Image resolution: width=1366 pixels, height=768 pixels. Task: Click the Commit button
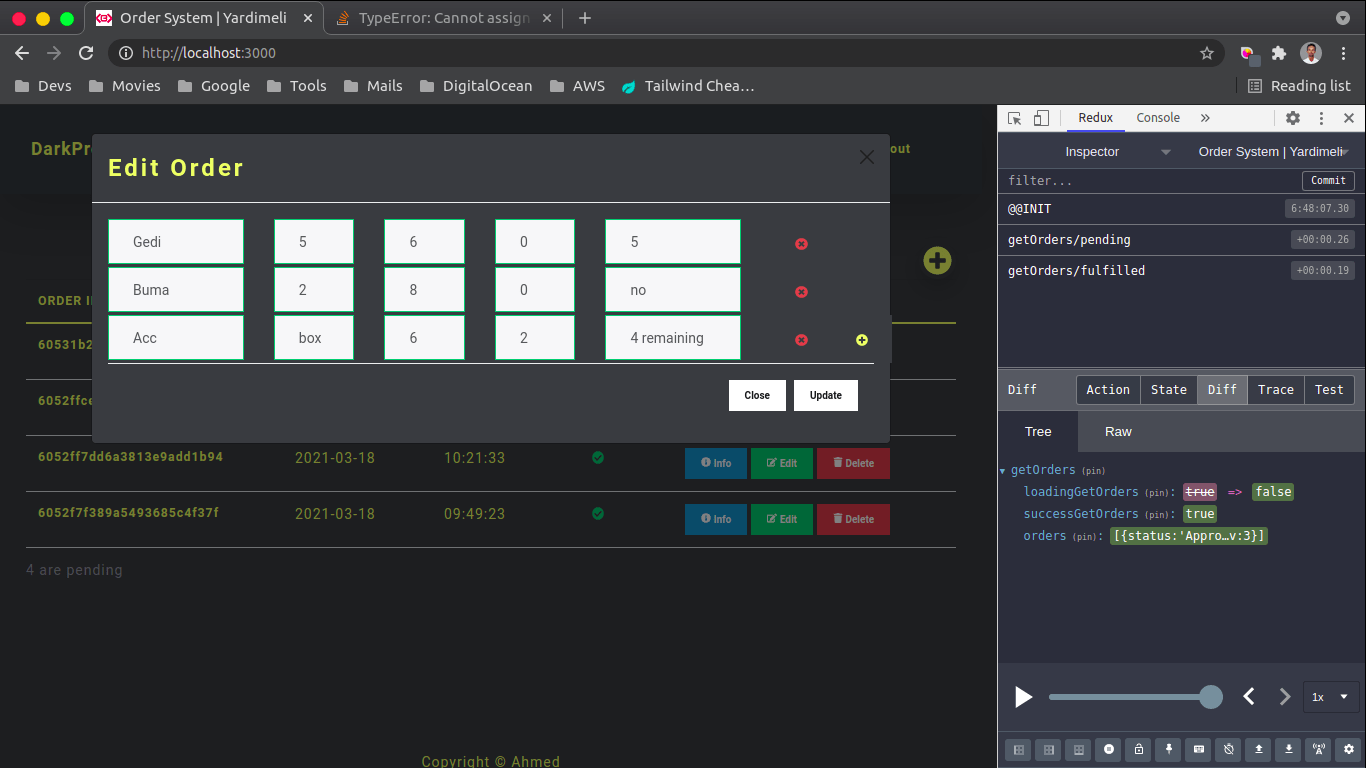pyautogui.click(x=1328, y=181)
